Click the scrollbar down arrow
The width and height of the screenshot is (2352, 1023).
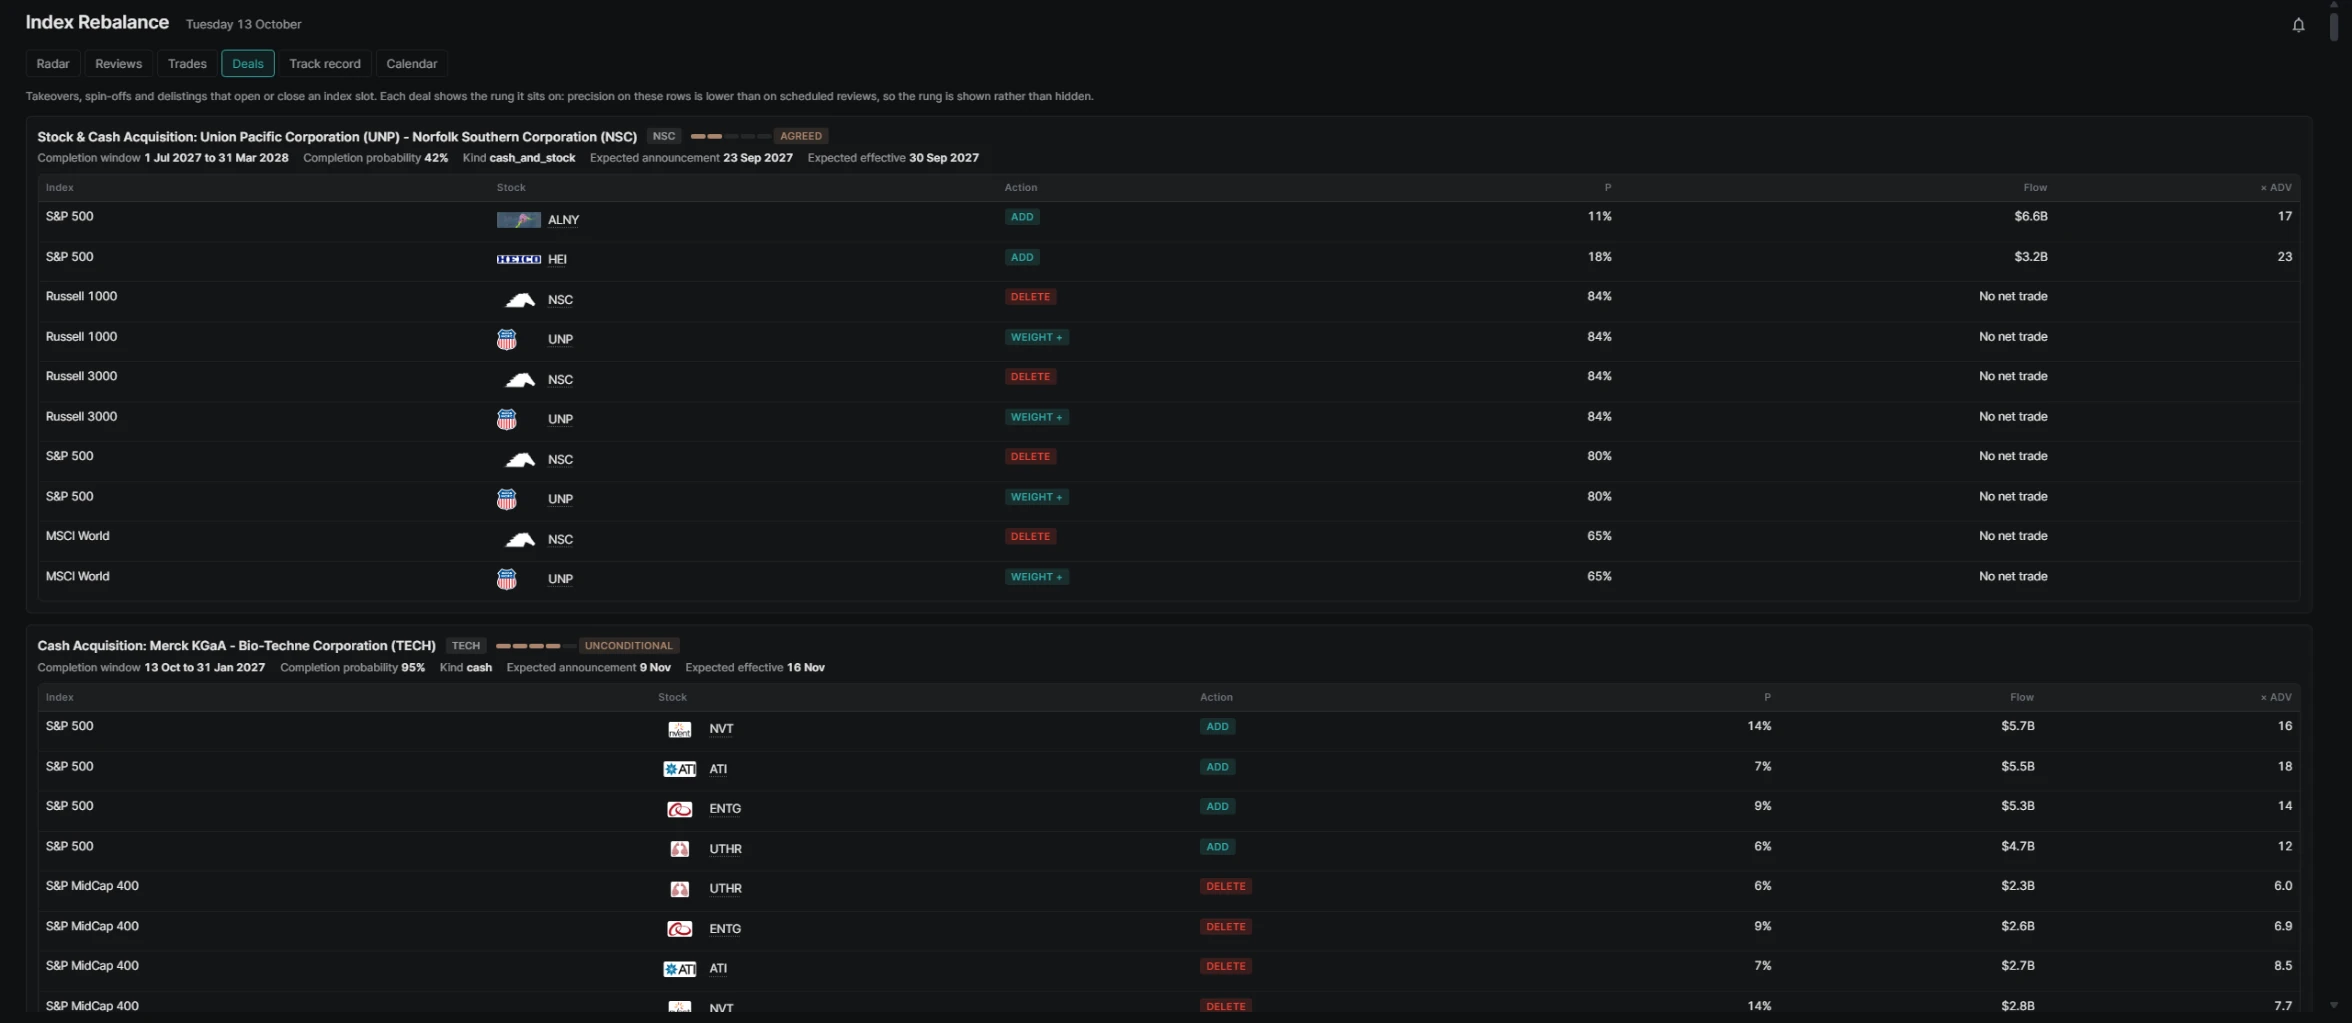pyautogui.click(x=2334, y=1005)
